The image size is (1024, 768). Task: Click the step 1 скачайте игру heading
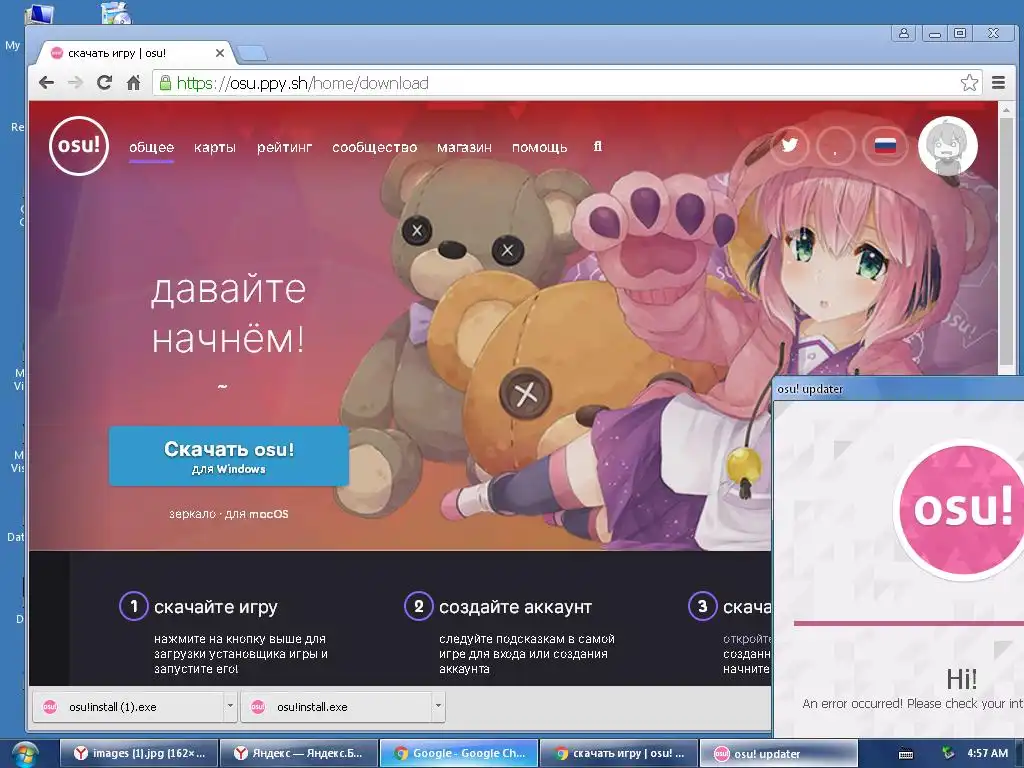click(216, 607)
